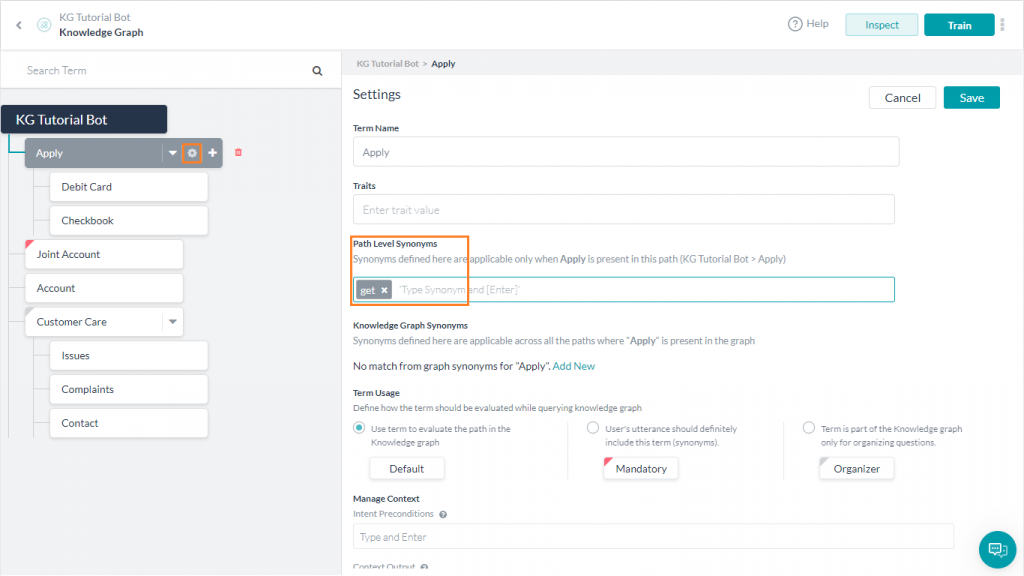The width and height of the screenshot is (1024, 576).
Task: Click the back arrow beside KG Tutorial Bot
Action: [x=18, y=24]
